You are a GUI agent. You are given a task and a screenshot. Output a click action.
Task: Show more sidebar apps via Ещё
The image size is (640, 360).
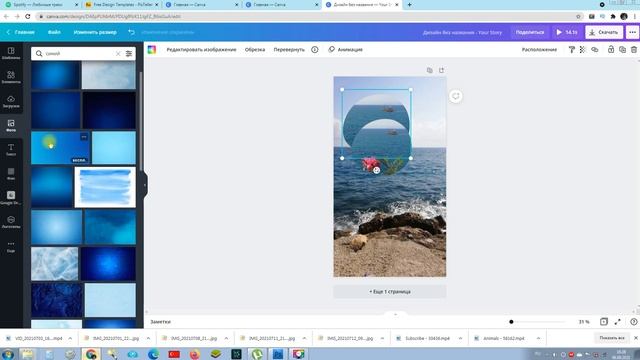point(11,246)
